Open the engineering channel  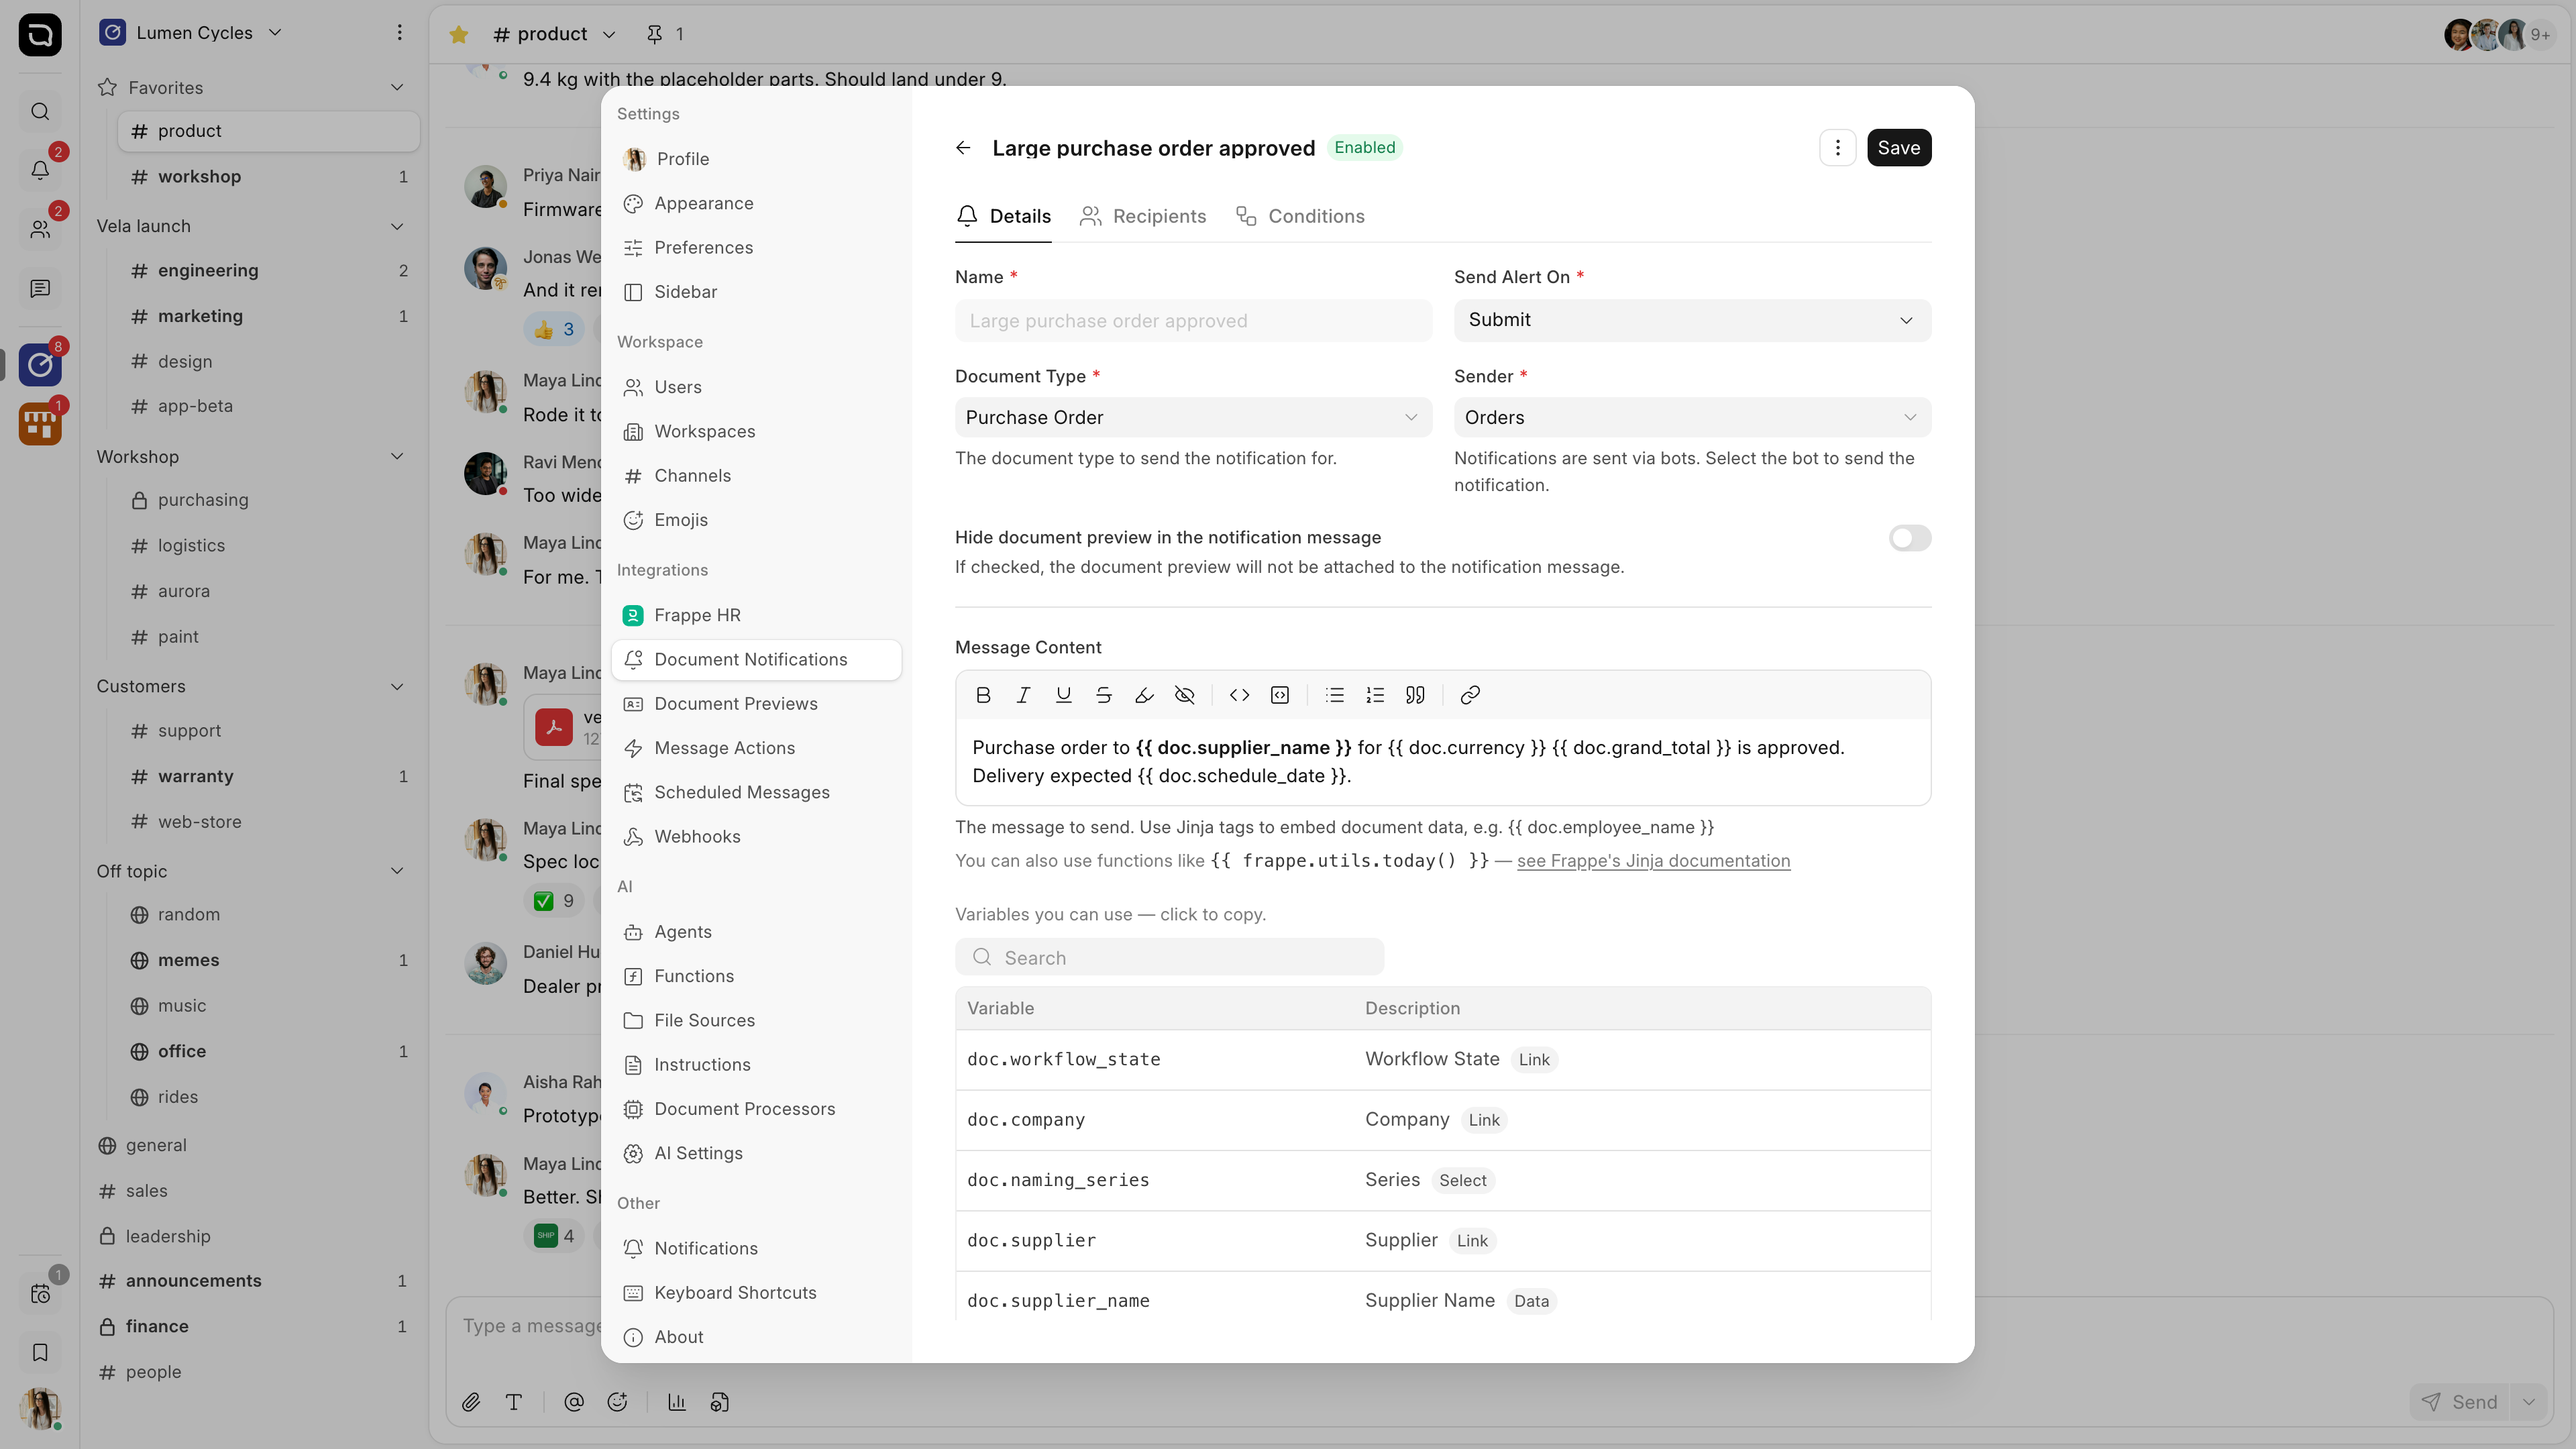click(x=268, y=270)
